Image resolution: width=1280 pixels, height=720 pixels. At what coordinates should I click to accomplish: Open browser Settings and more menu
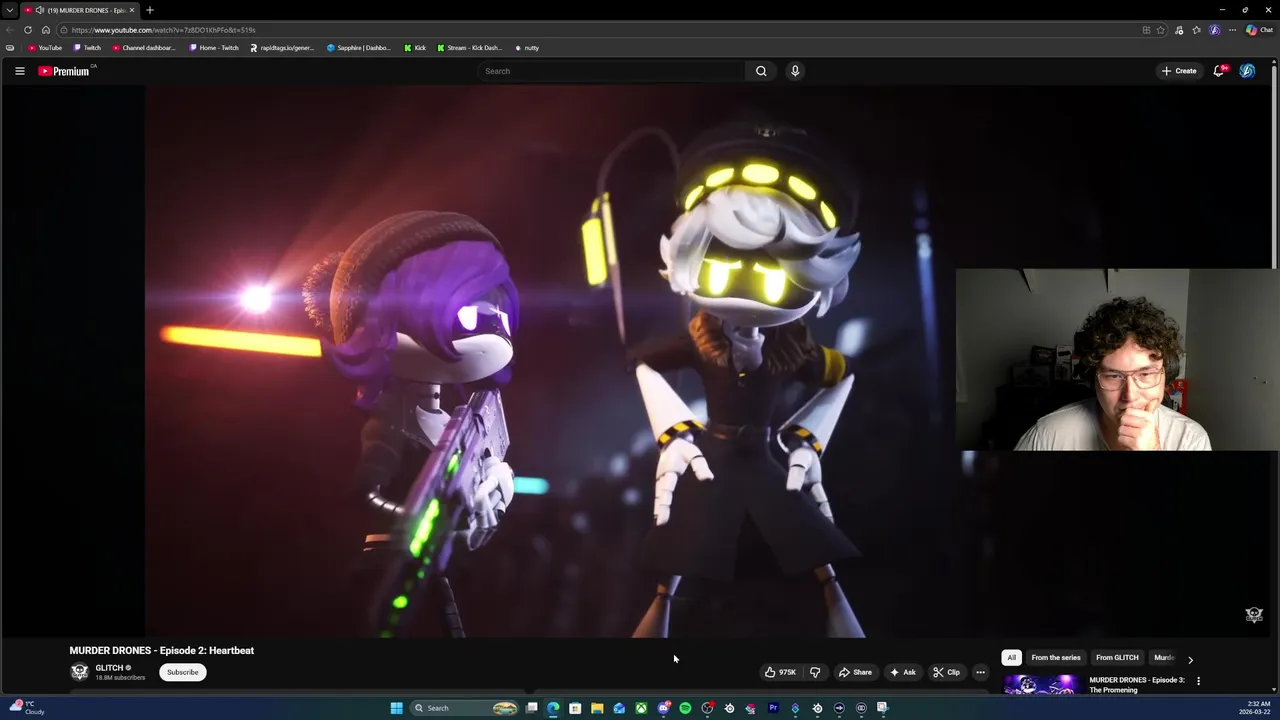click(x=1232, y=30)
